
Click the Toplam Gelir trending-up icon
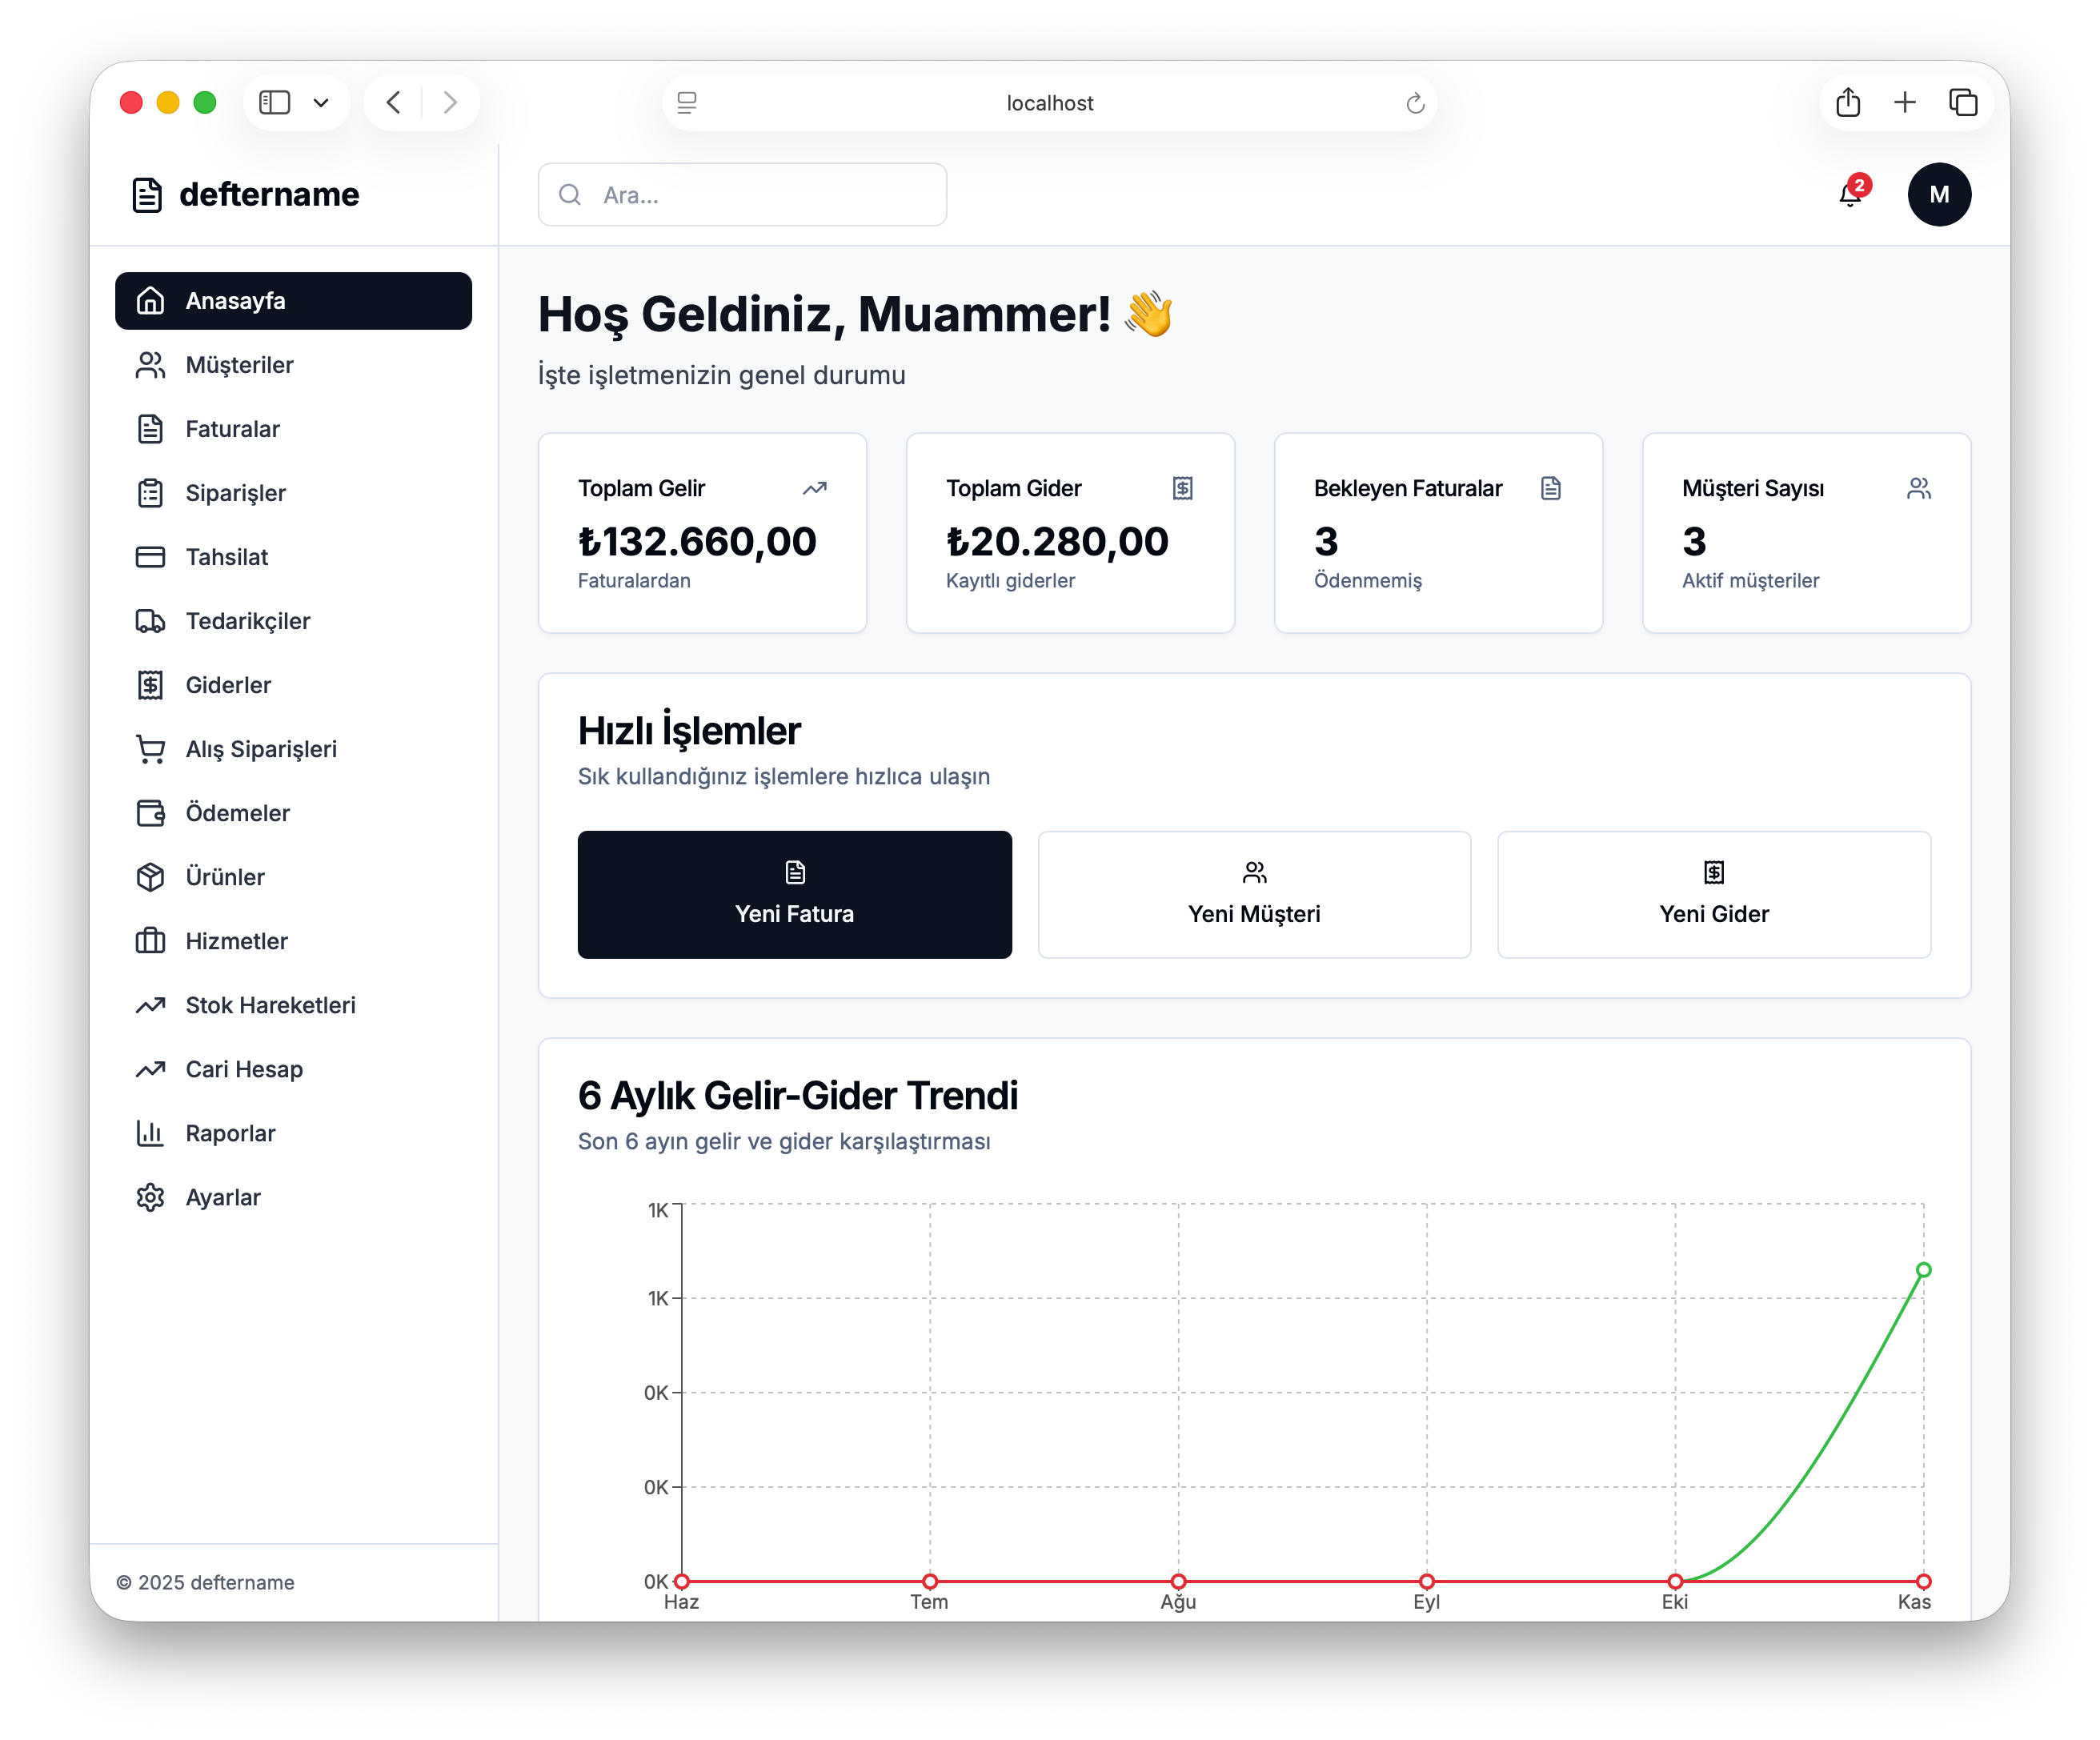(x=813, y=489)
